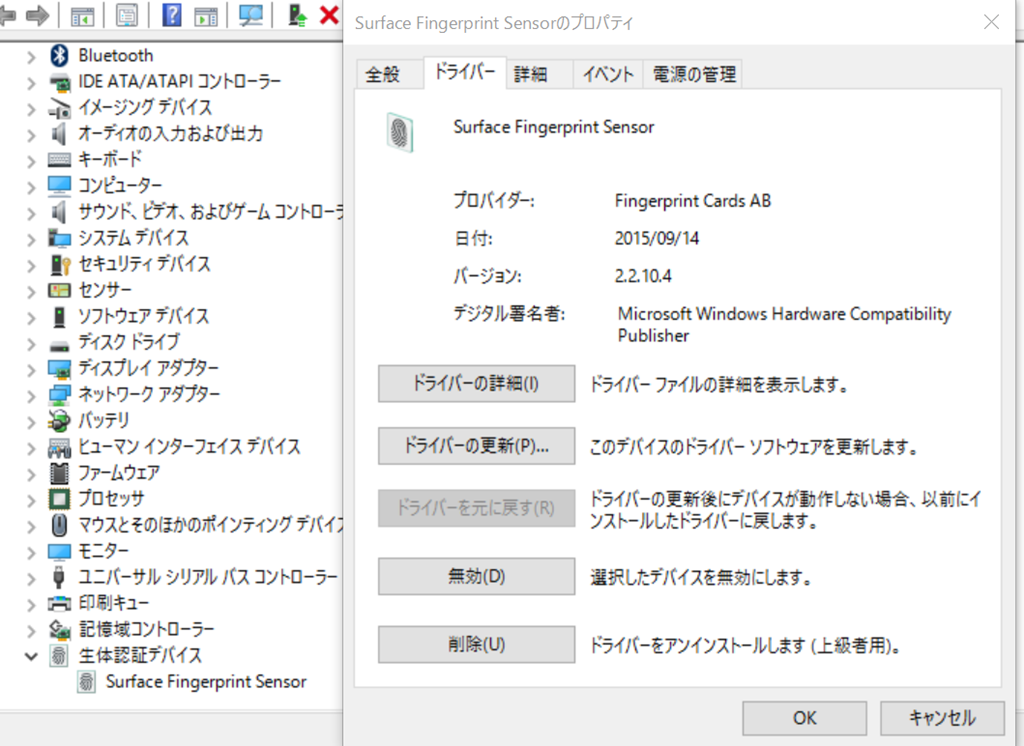Screen dimensions: 1024x746
Task: Click the Bluetooth category icon
Action: coord(59,56)
